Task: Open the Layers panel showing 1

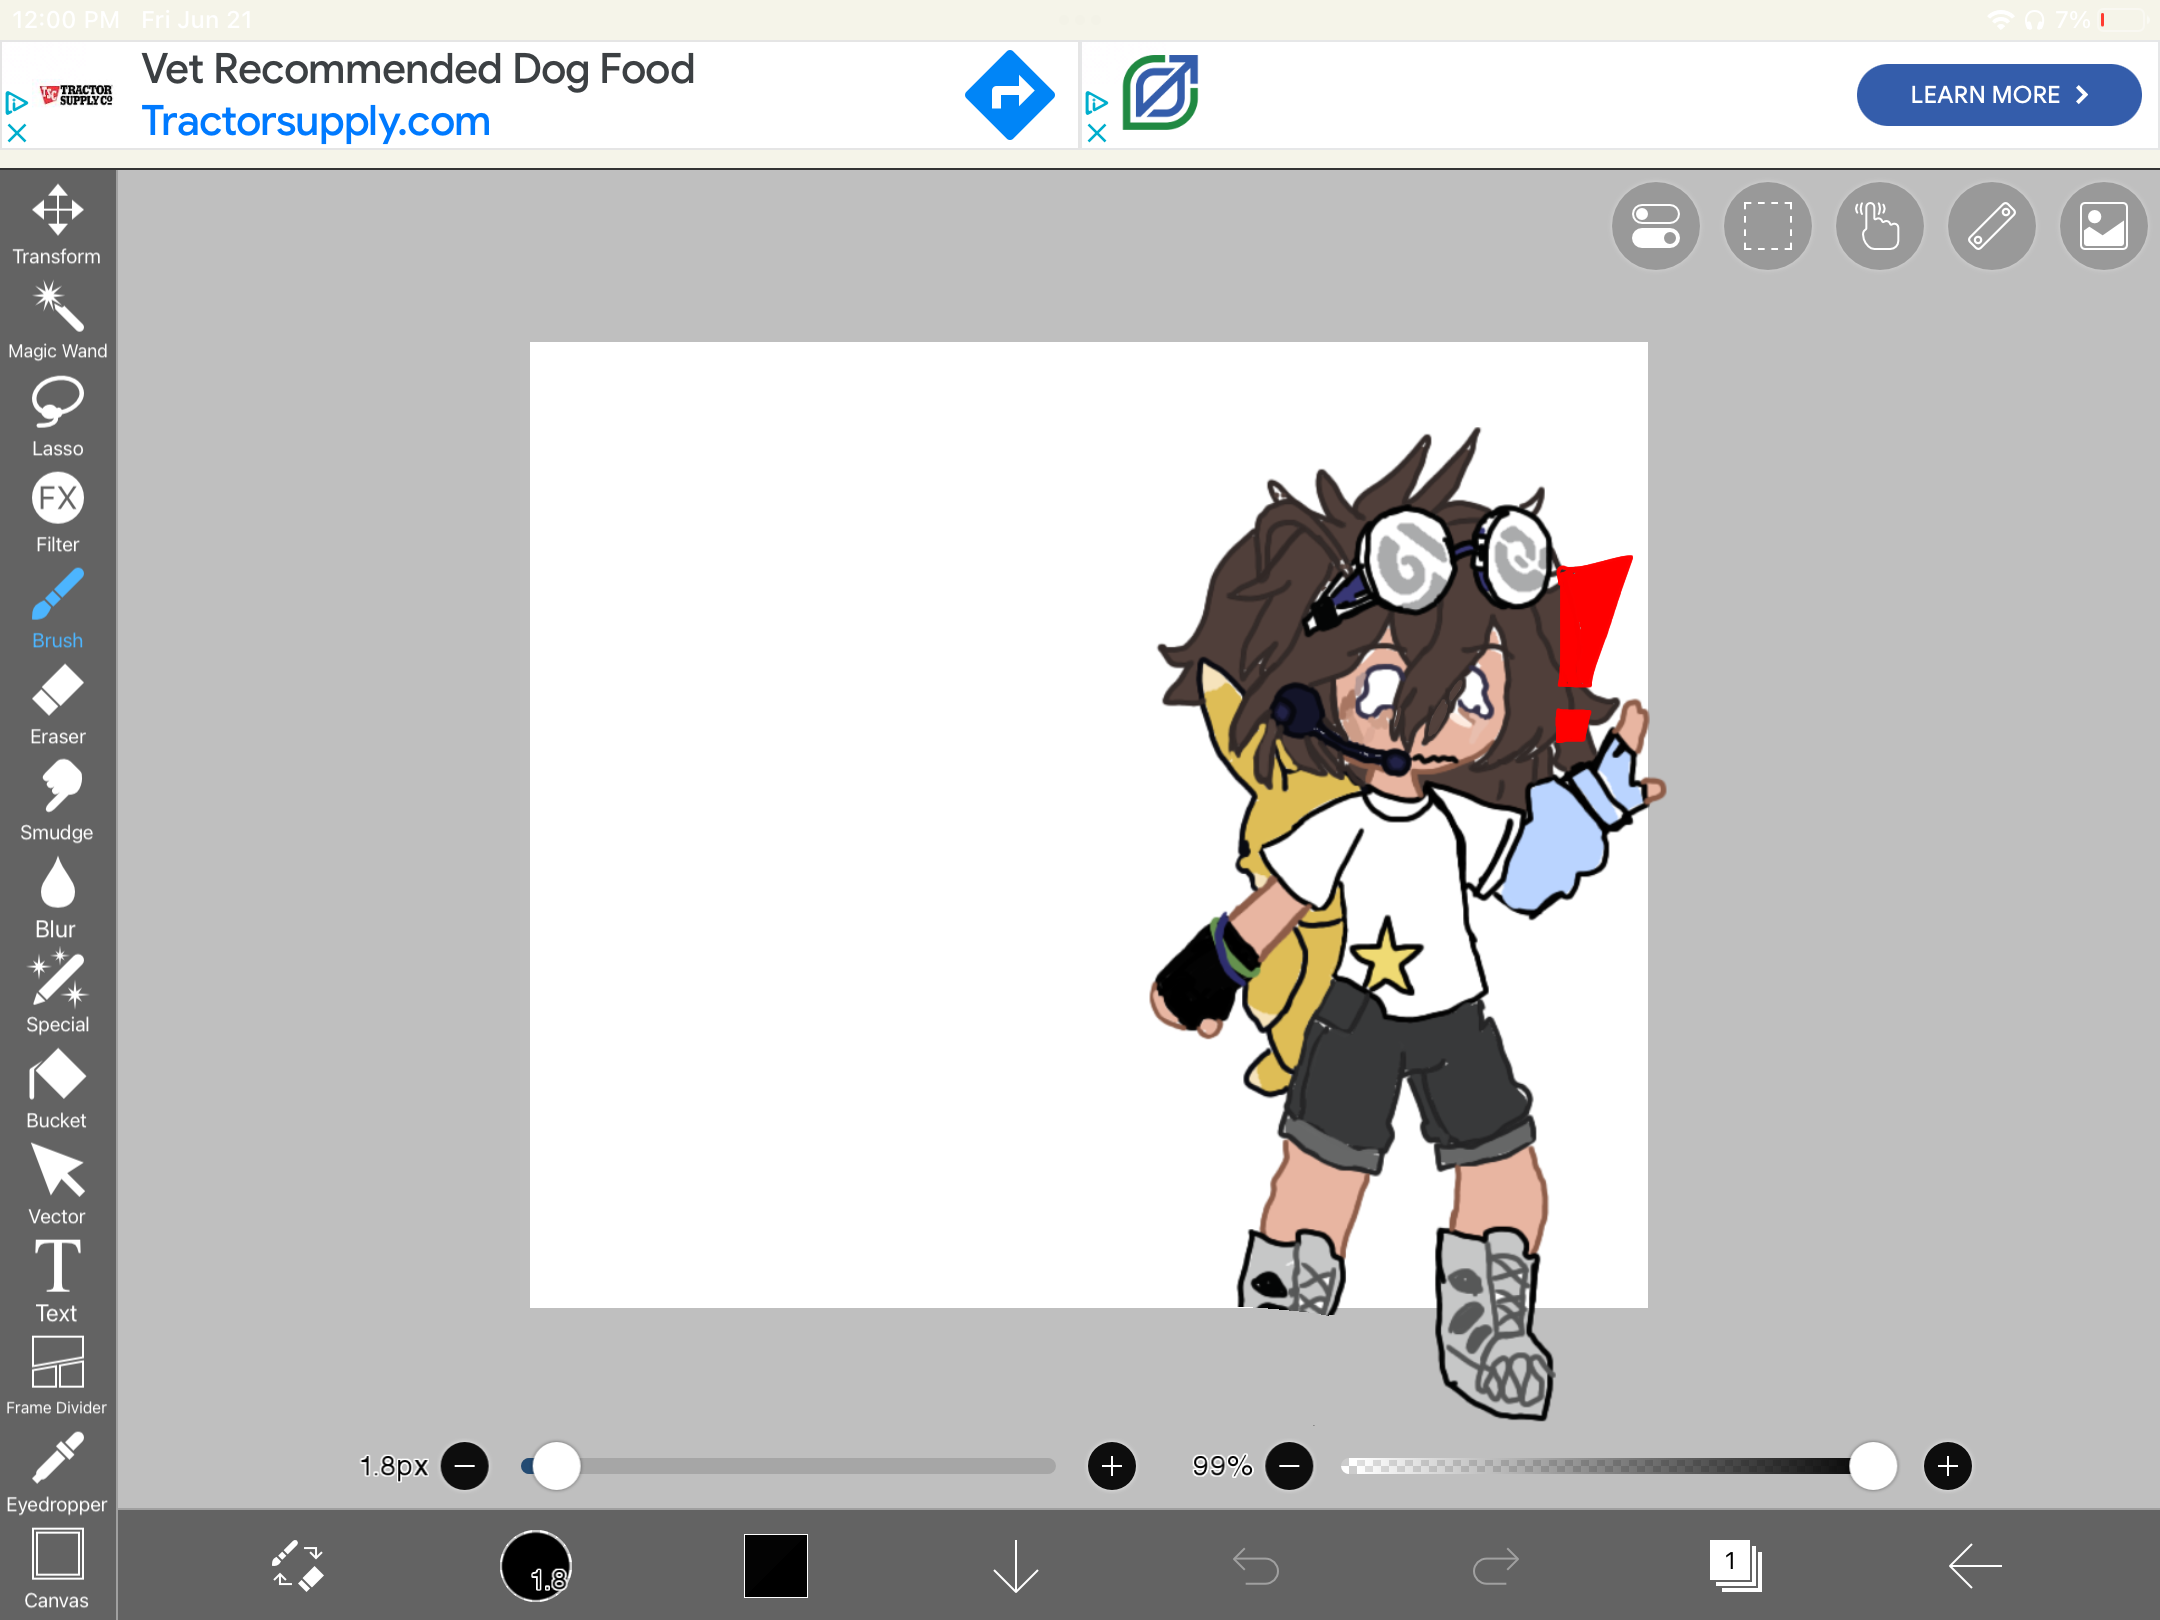Action: pos(1738,1566)
